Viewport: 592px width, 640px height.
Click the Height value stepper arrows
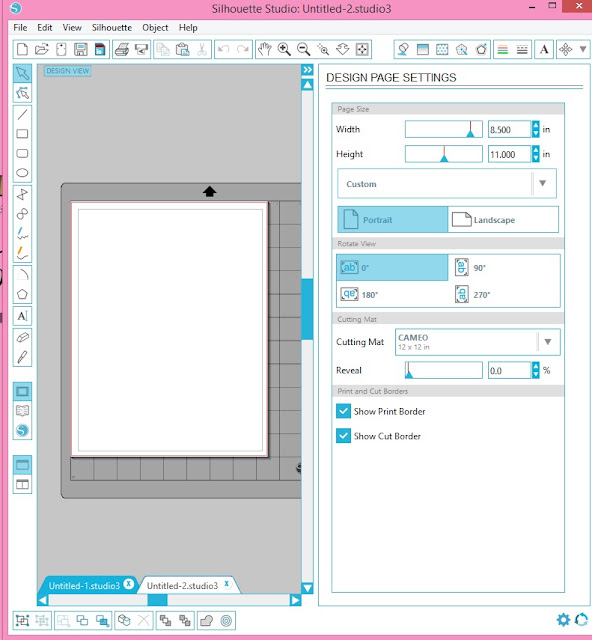click(x=536, y=154)
